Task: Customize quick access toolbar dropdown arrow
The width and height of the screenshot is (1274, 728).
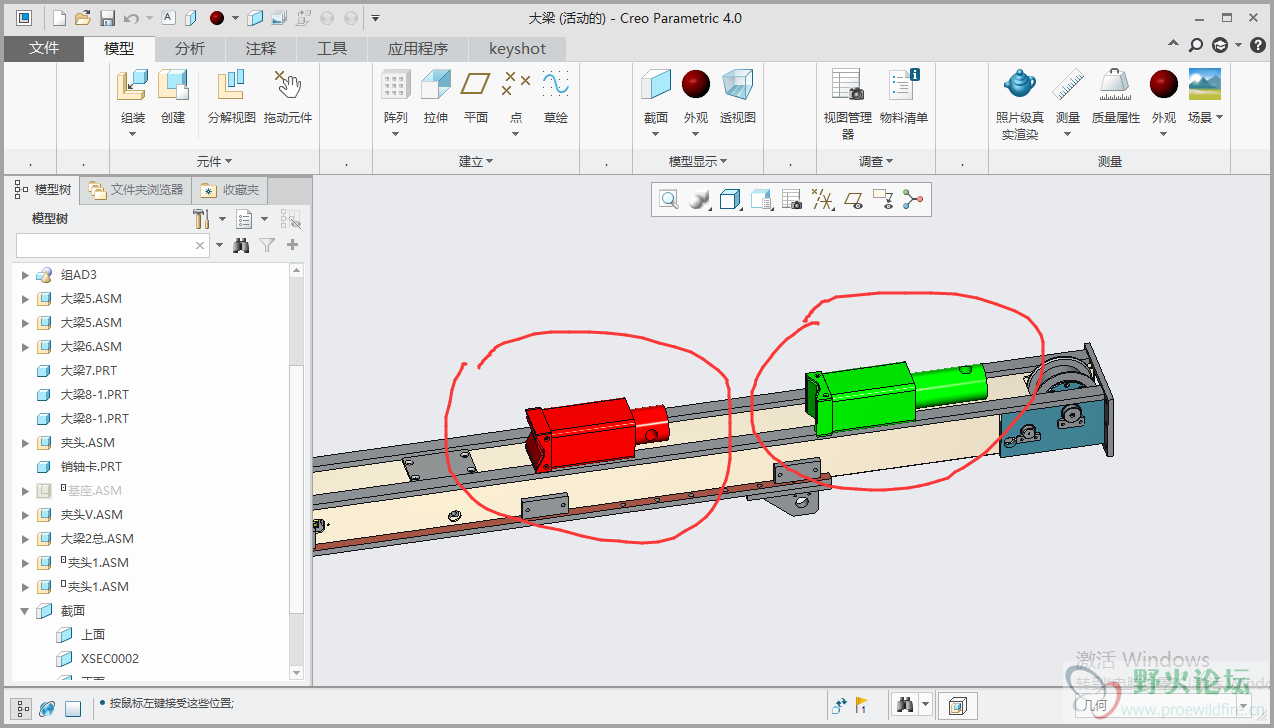Action: [375, 18]
